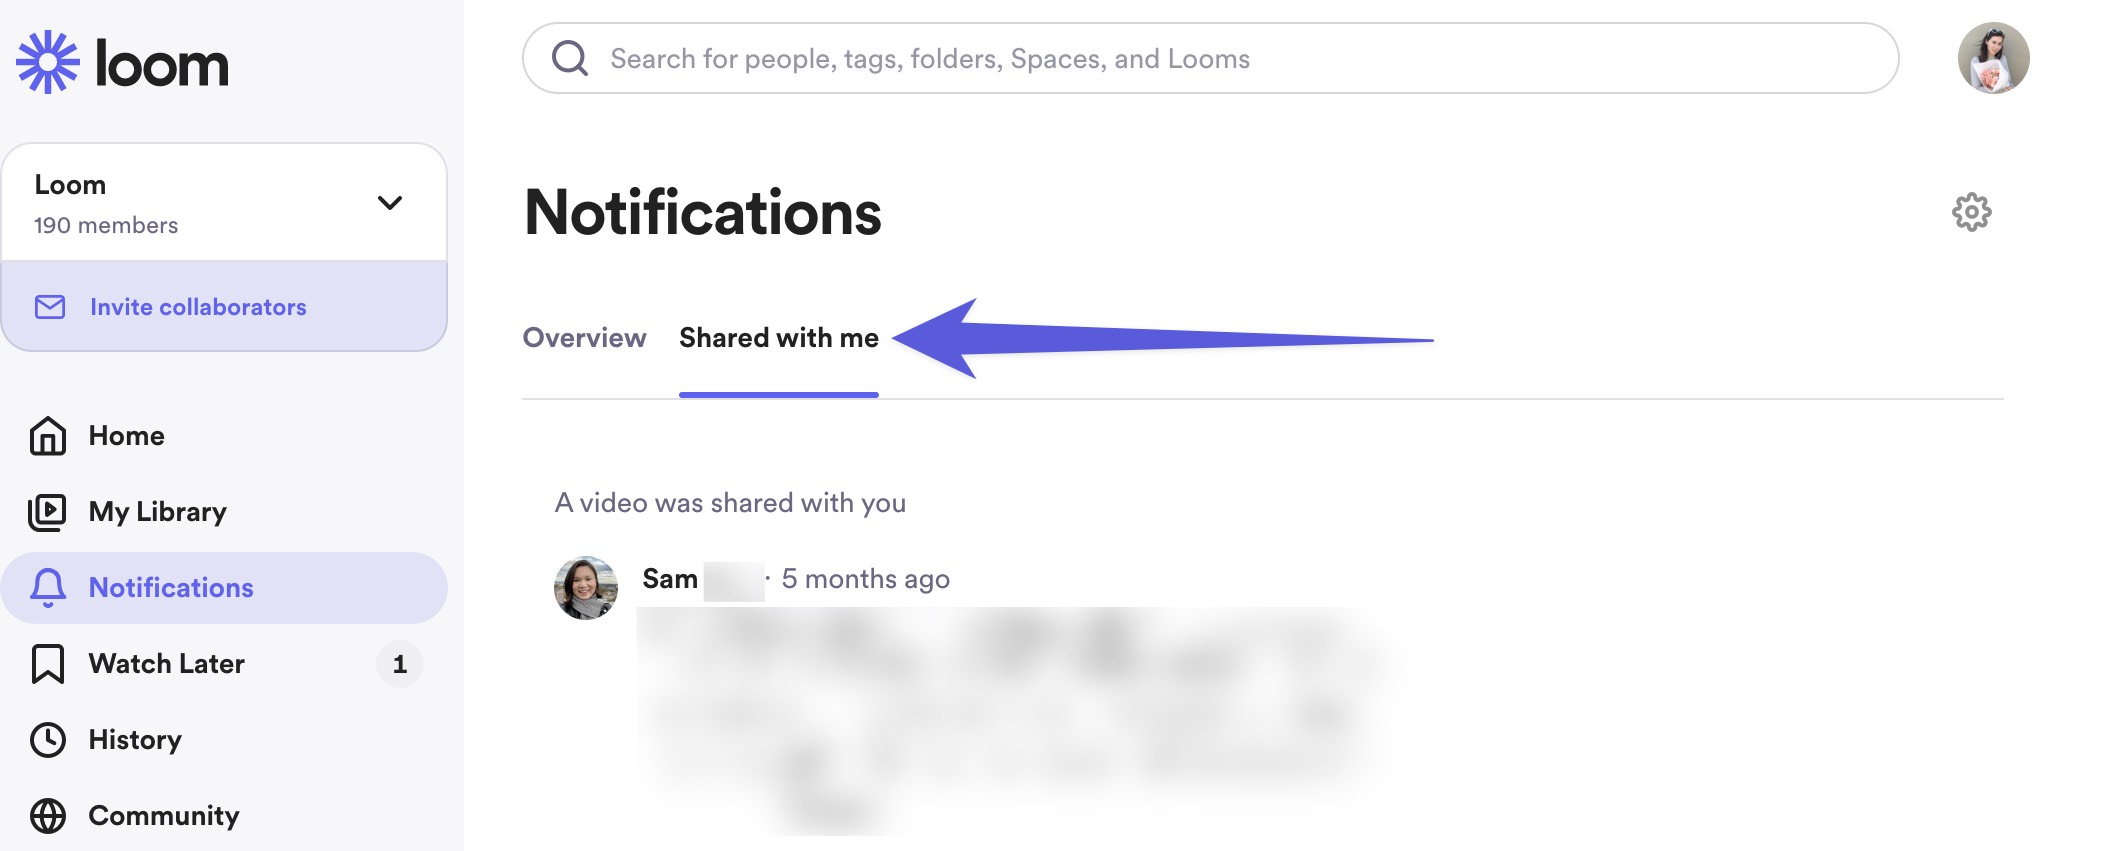2123x851 pixels.
Task: Click the Community globe icon
Action: point(48,816)
